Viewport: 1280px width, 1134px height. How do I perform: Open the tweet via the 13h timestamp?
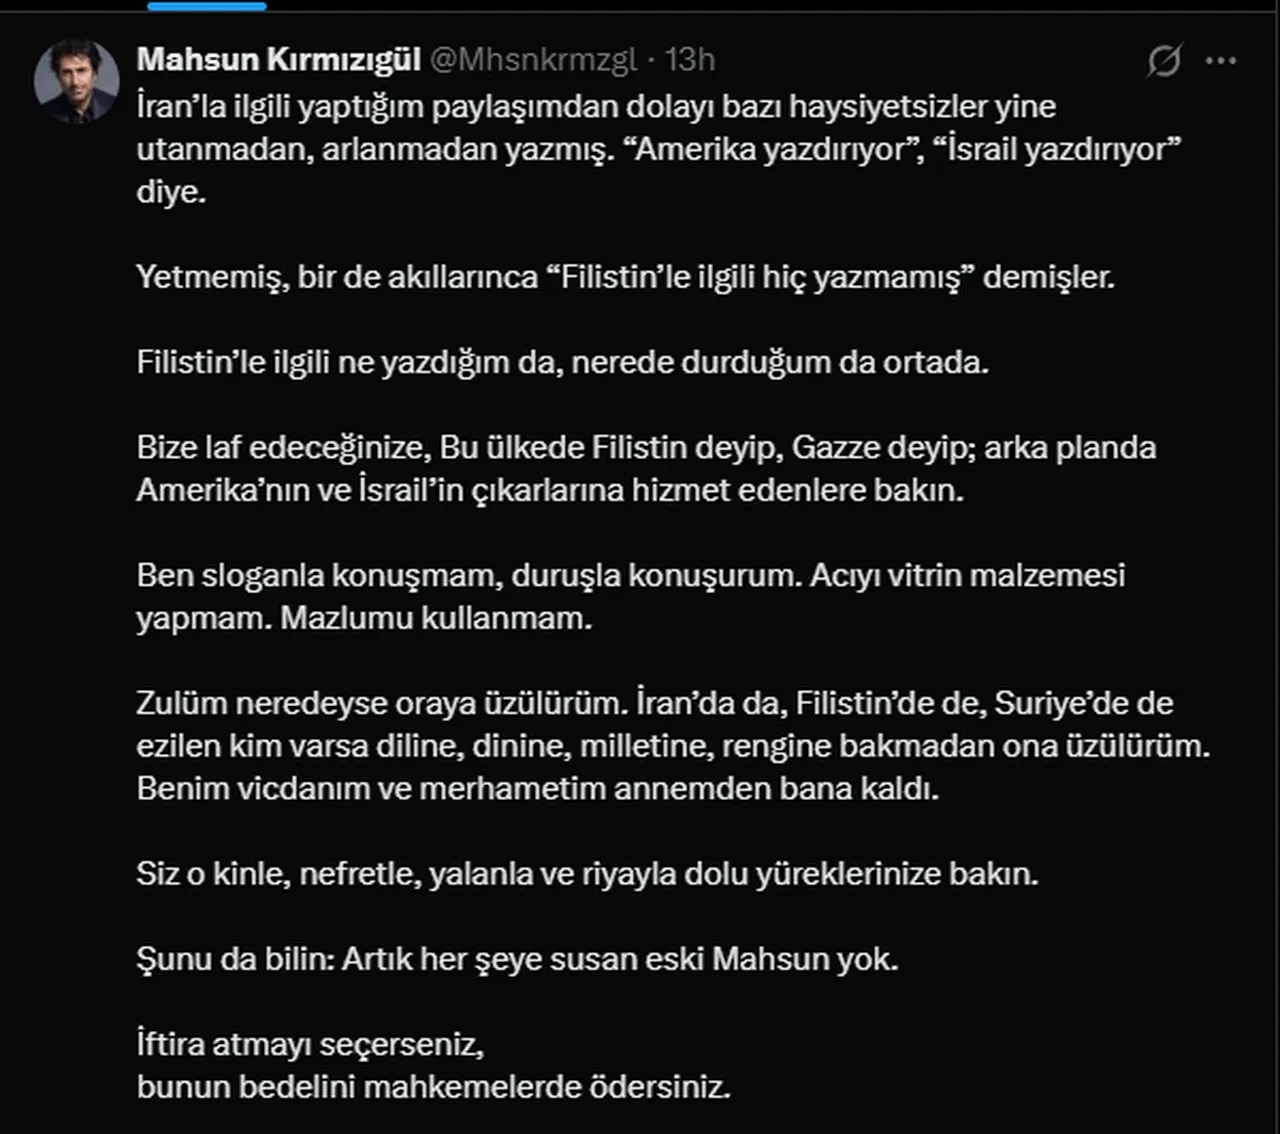pos(692,59)
